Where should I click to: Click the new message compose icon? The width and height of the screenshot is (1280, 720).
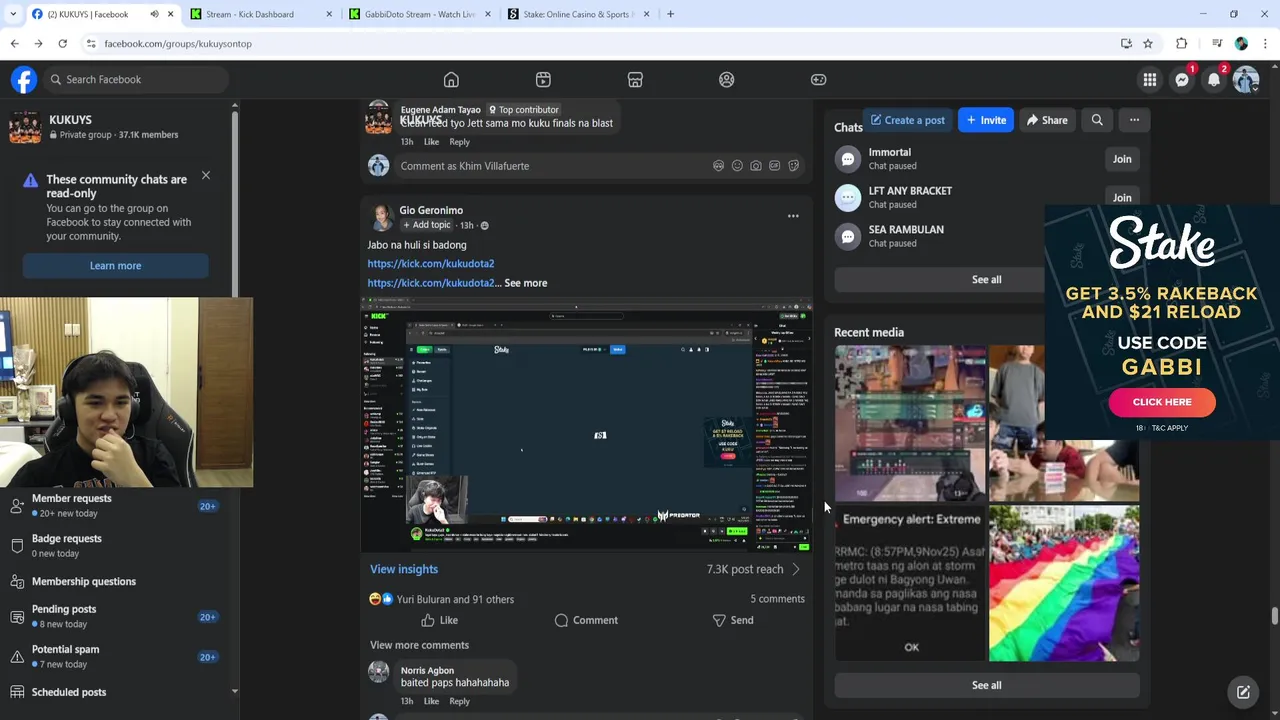(x=1243, y=692)
